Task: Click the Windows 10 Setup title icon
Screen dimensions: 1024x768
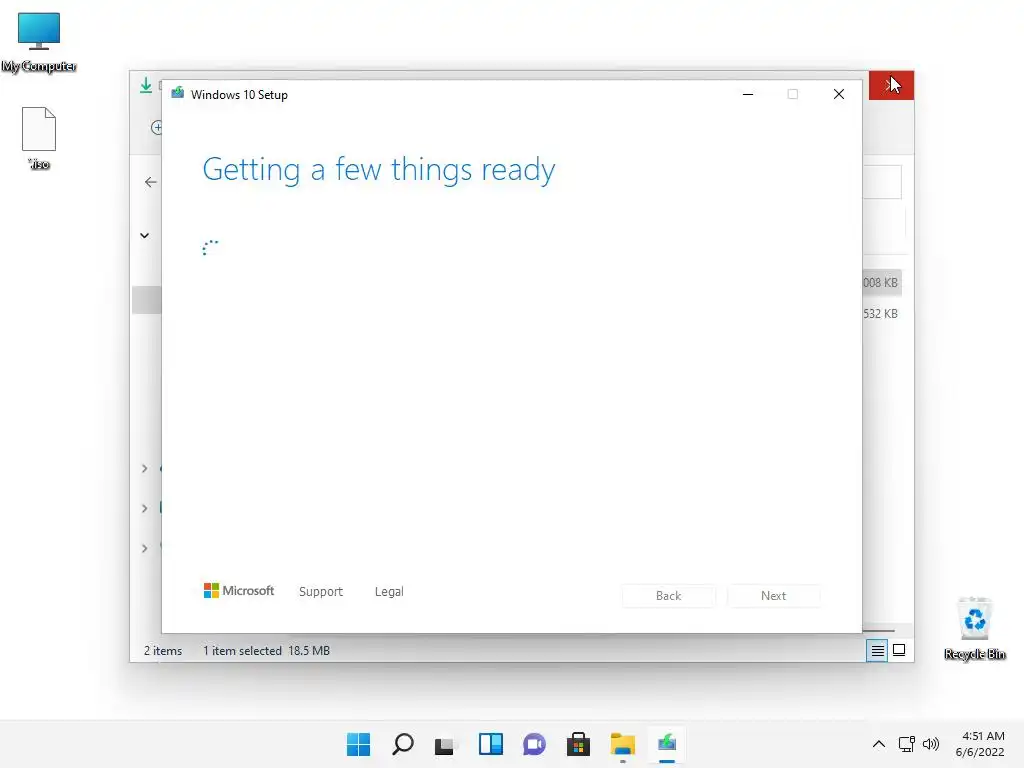Action: point(178,93)
